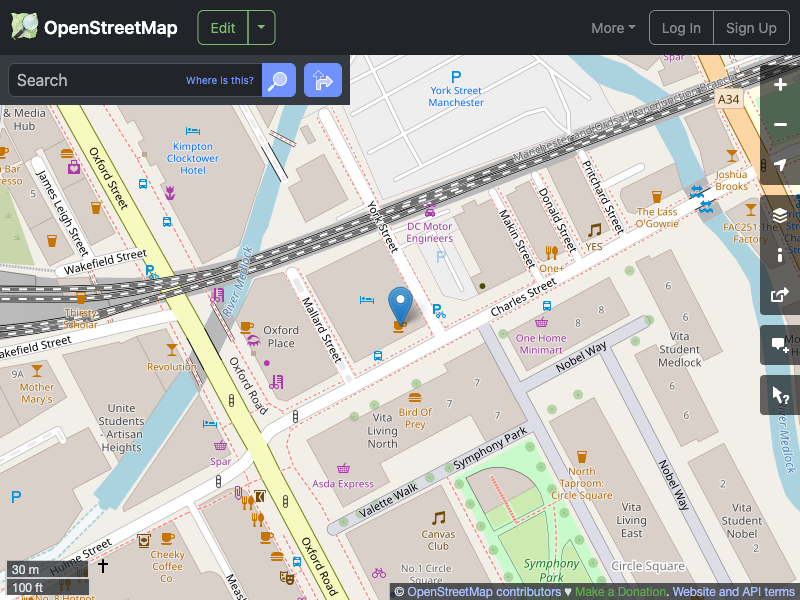800x600 pixels.
Task: Select the Query features arrow icon
Action: [780, 395]
